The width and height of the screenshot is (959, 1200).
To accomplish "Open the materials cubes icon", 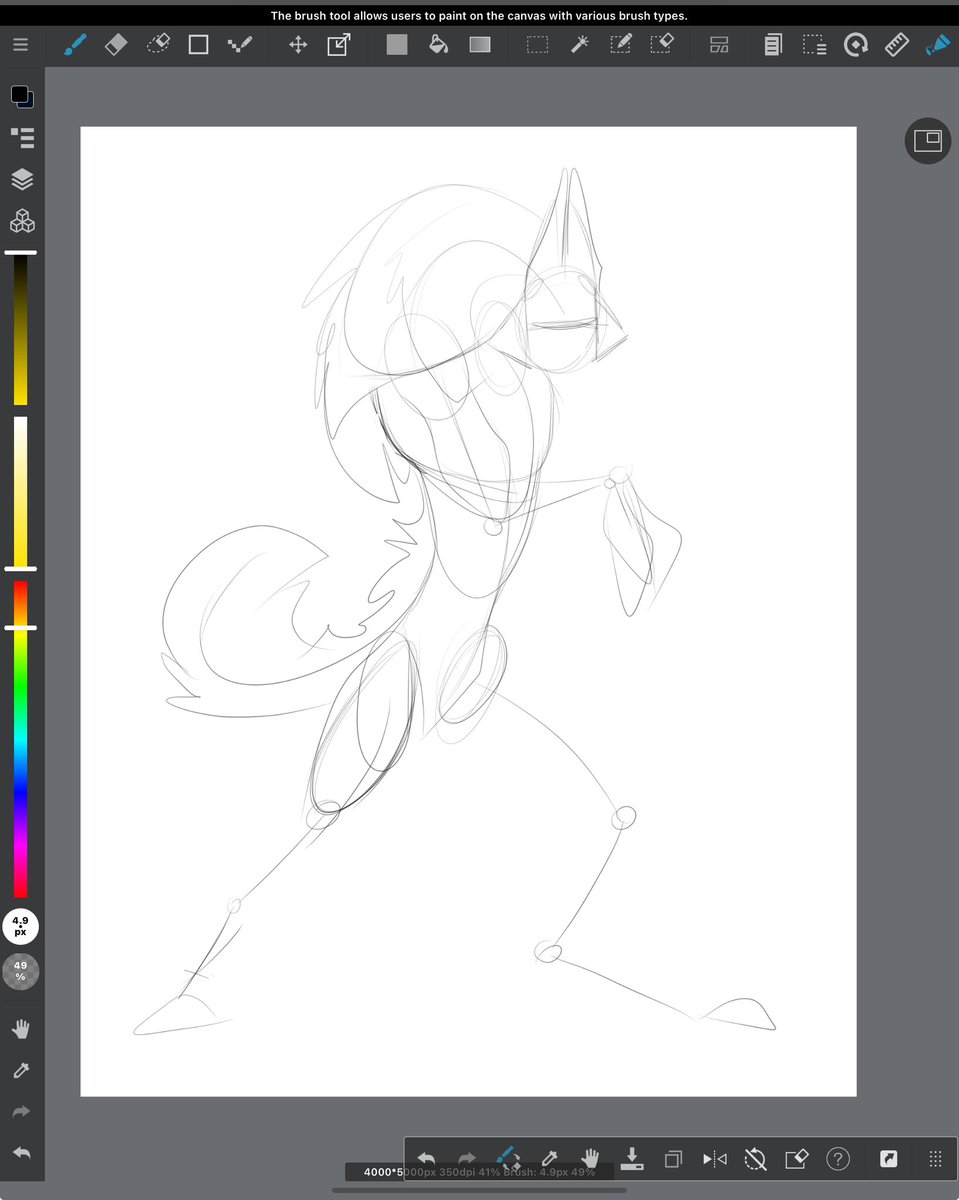I will tap(22, 221).
